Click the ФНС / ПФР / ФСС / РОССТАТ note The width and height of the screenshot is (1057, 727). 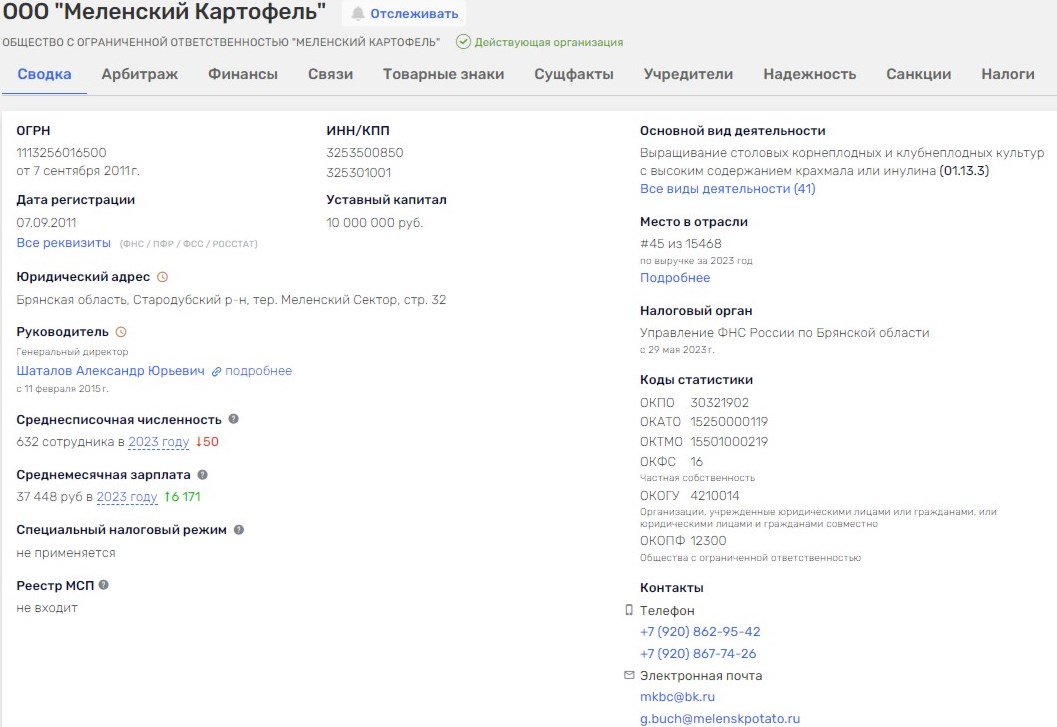(189, 243)
